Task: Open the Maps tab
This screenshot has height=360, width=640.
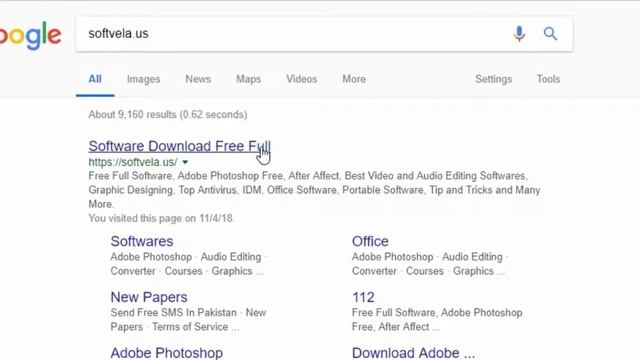Action: click(248, 79)
